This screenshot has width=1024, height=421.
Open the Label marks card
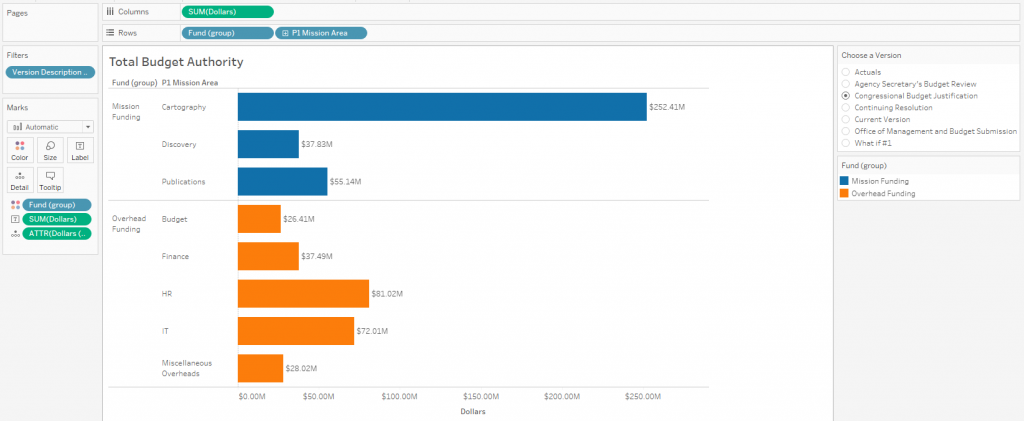click(80, 150)
